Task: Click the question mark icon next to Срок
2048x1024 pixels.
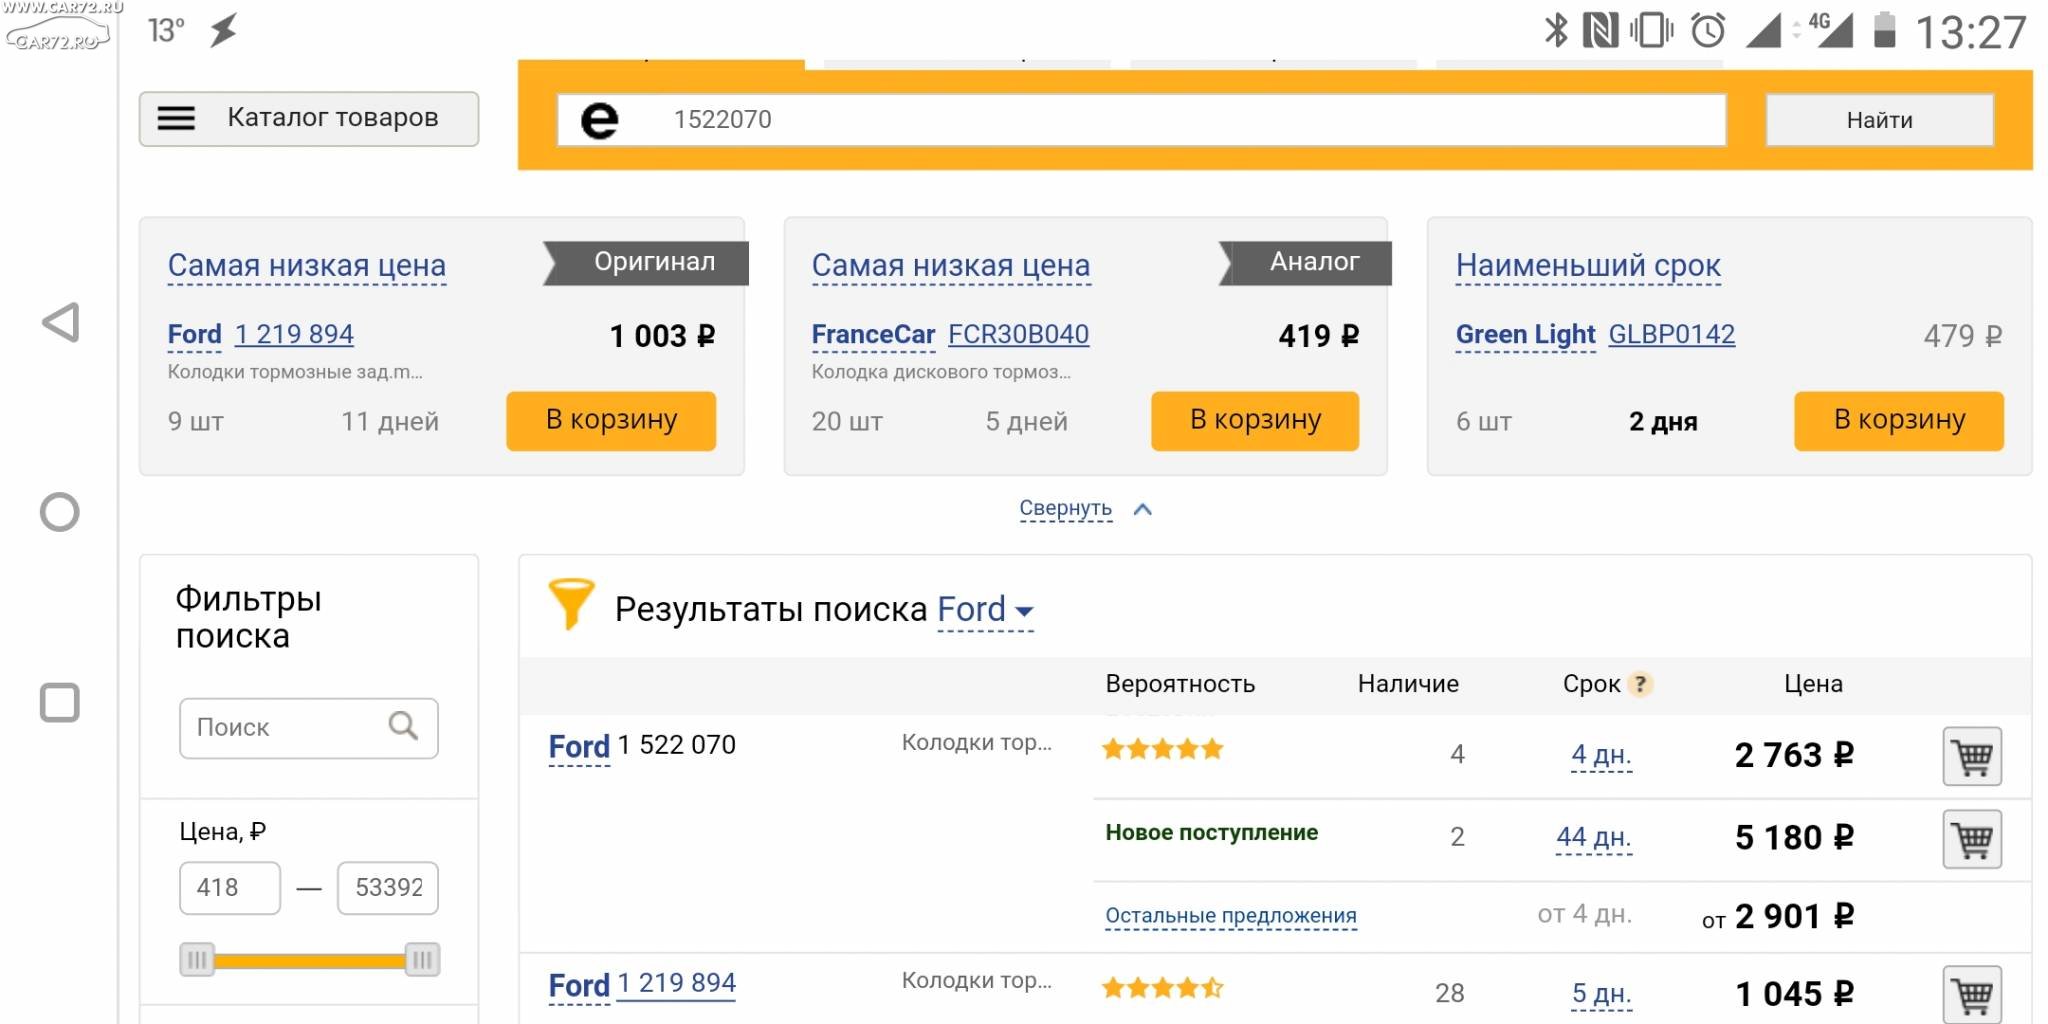Action: coord(1640,684)
